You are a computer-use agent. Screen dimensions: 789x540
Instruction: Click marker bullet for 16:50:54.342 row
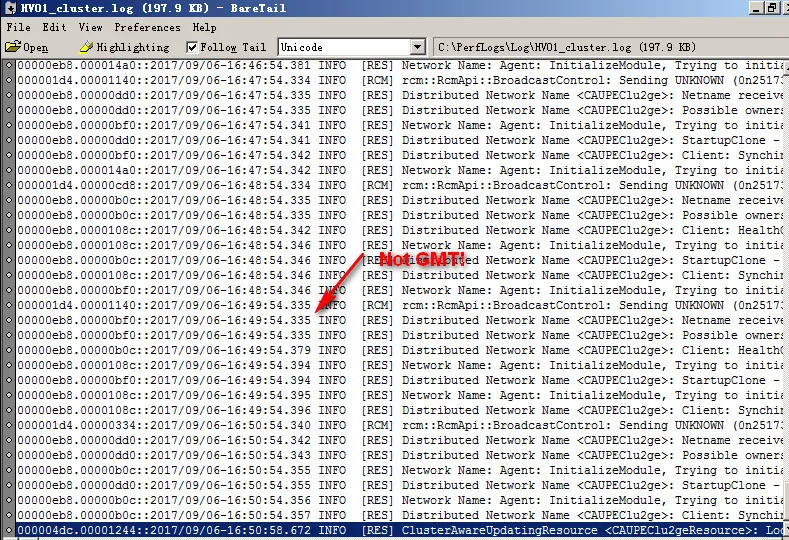coord(9,440)
